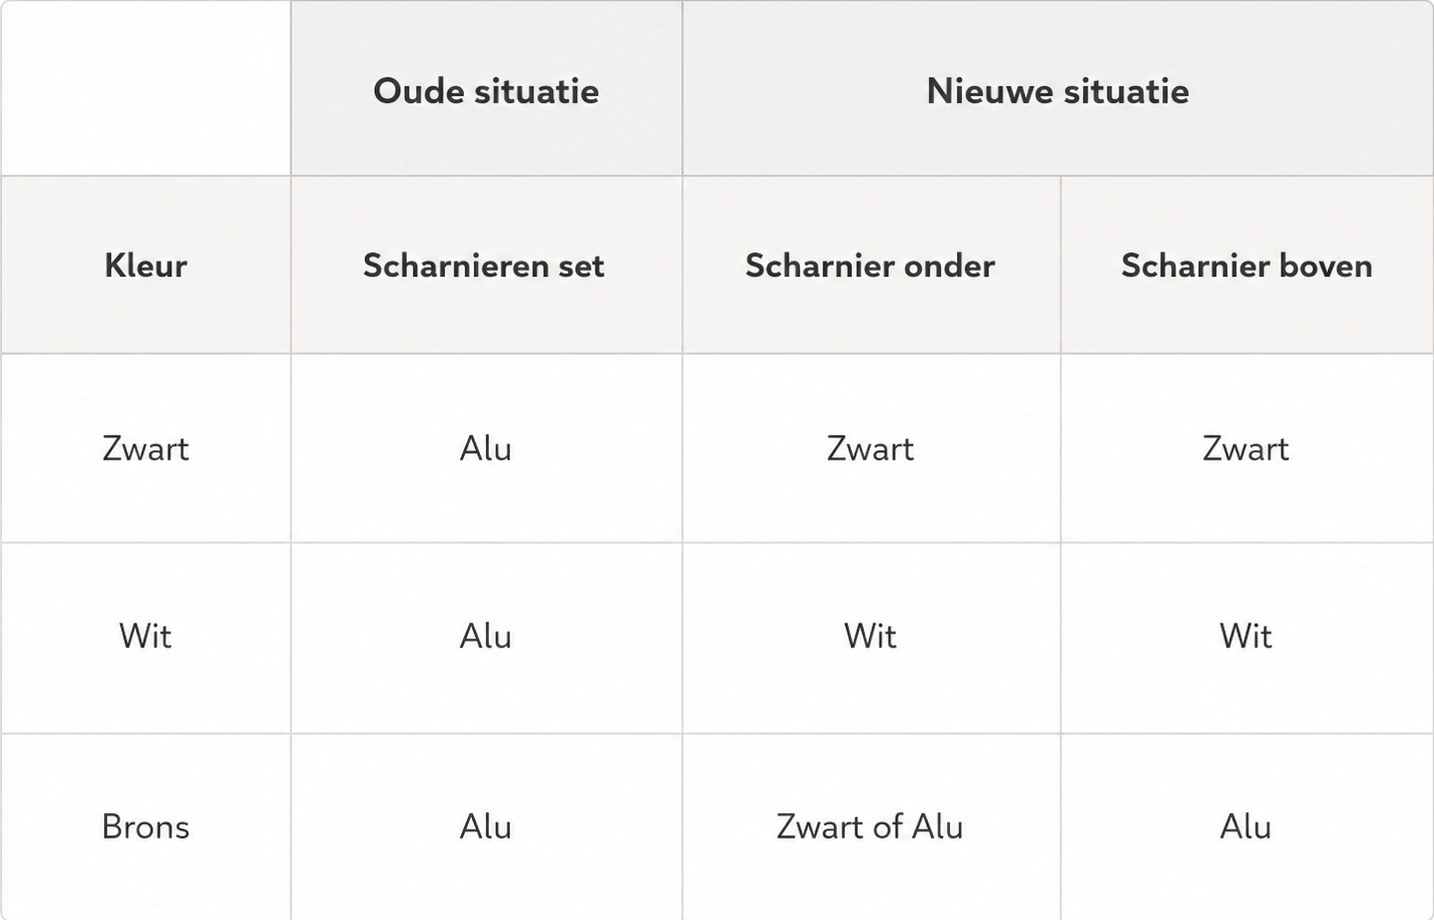Click the "Nieuwe situatie" header cell
This screenshot has width=1434, height=920.
pos(1058,90)
